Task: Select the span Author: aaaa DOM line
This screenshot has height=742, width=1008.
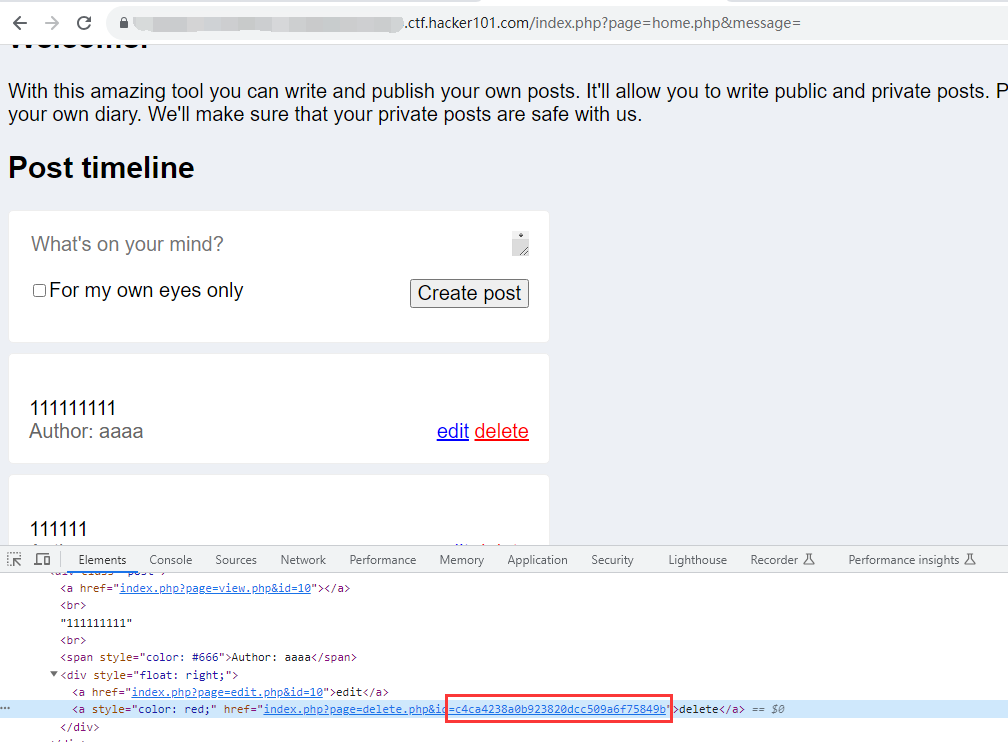Action: pyautogui.click(x=208, y=657)
